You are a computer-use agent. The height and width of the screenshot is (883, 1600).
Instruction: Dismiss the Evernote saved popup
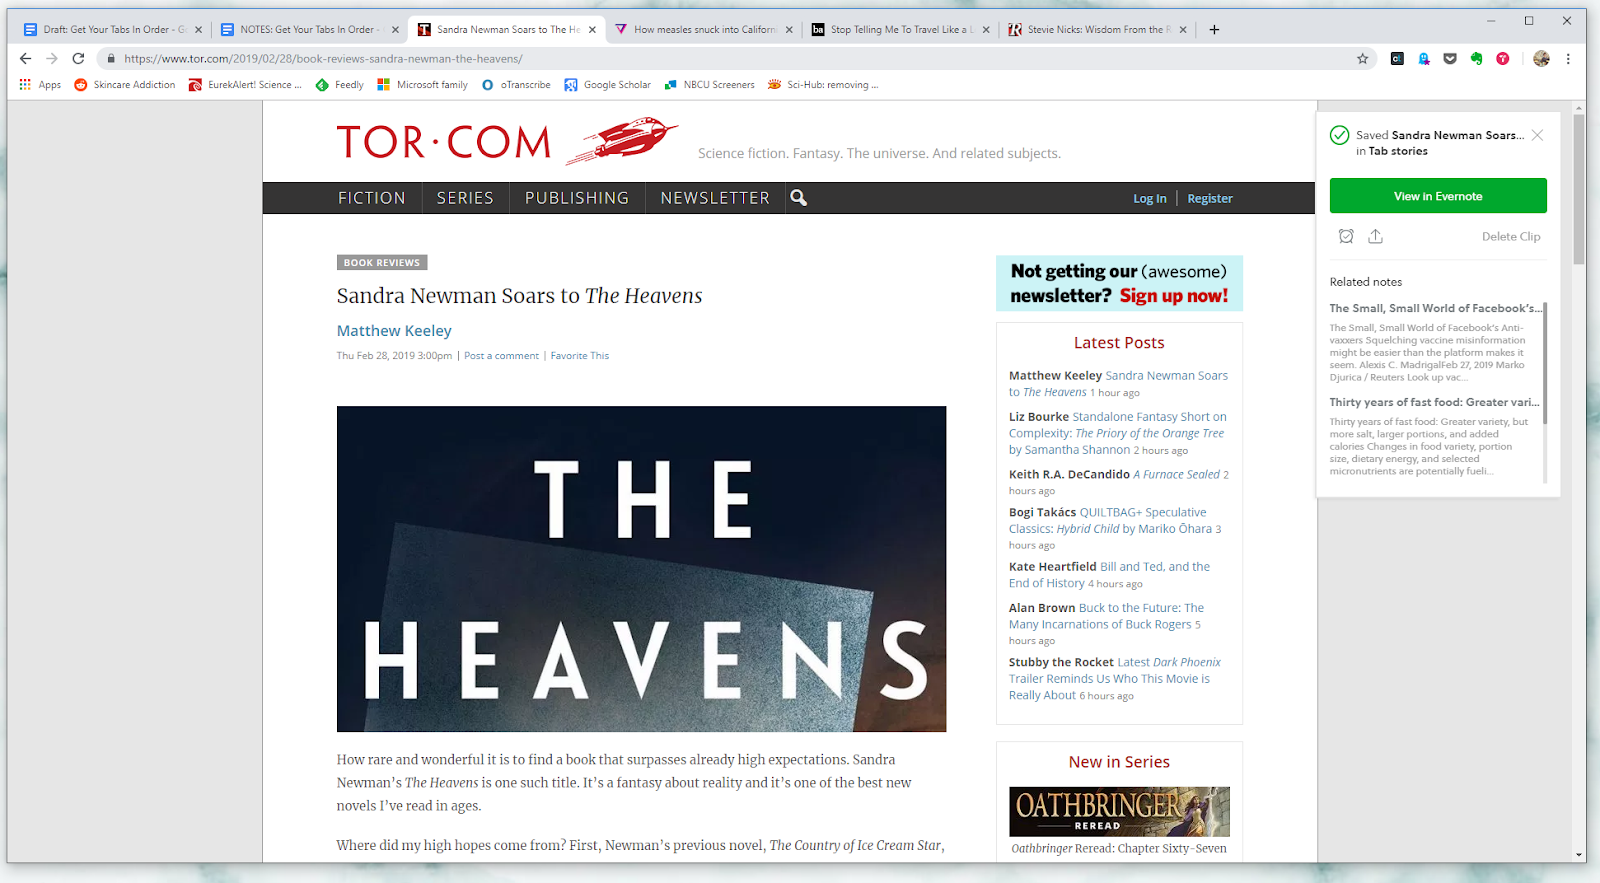pyautogui.click(x=1537, y=135)
